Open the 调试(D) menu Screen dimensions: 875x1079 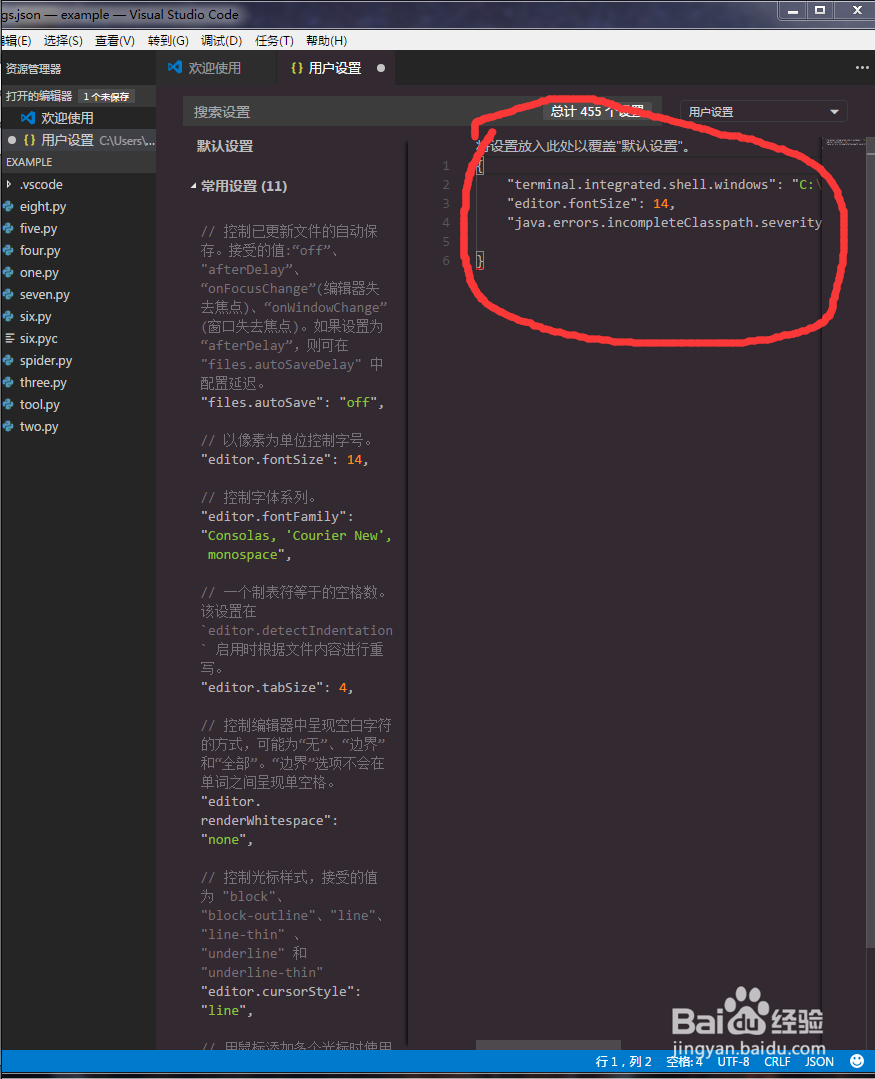(x=221, y=41)
